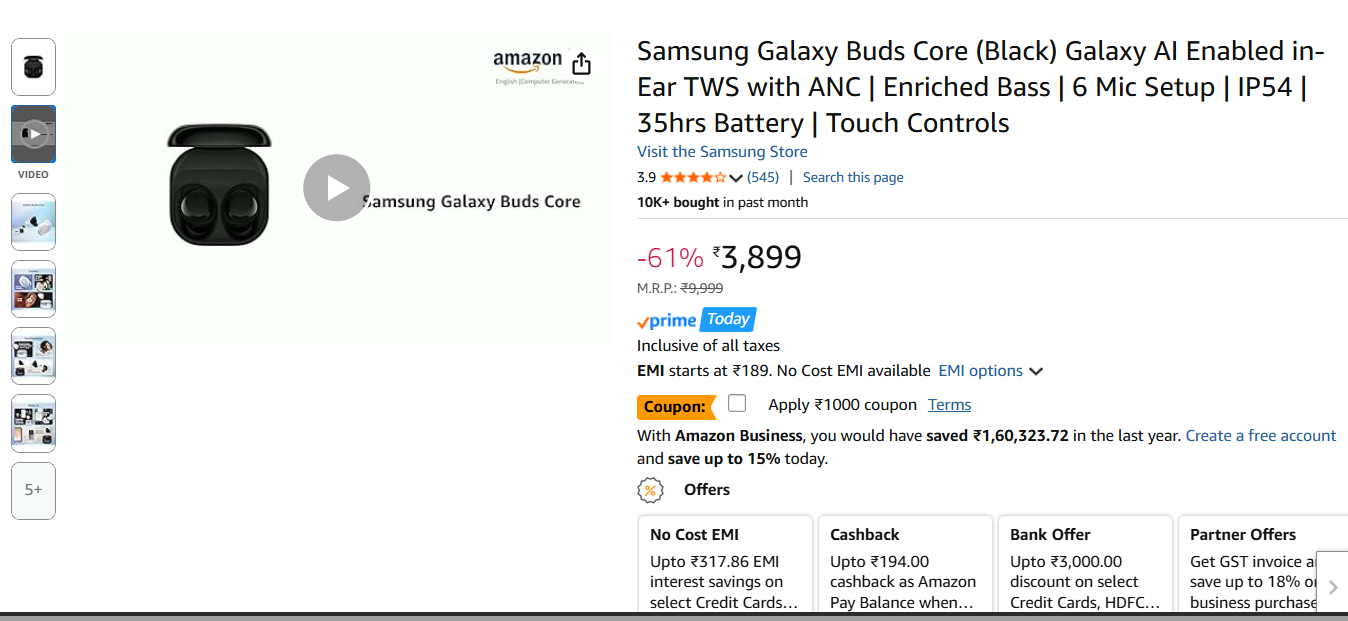This screenshot has width=1348, height=621.
Task: Click the Prime Today delivery badge
Action: pyautogui.click(x=697, y=320)
